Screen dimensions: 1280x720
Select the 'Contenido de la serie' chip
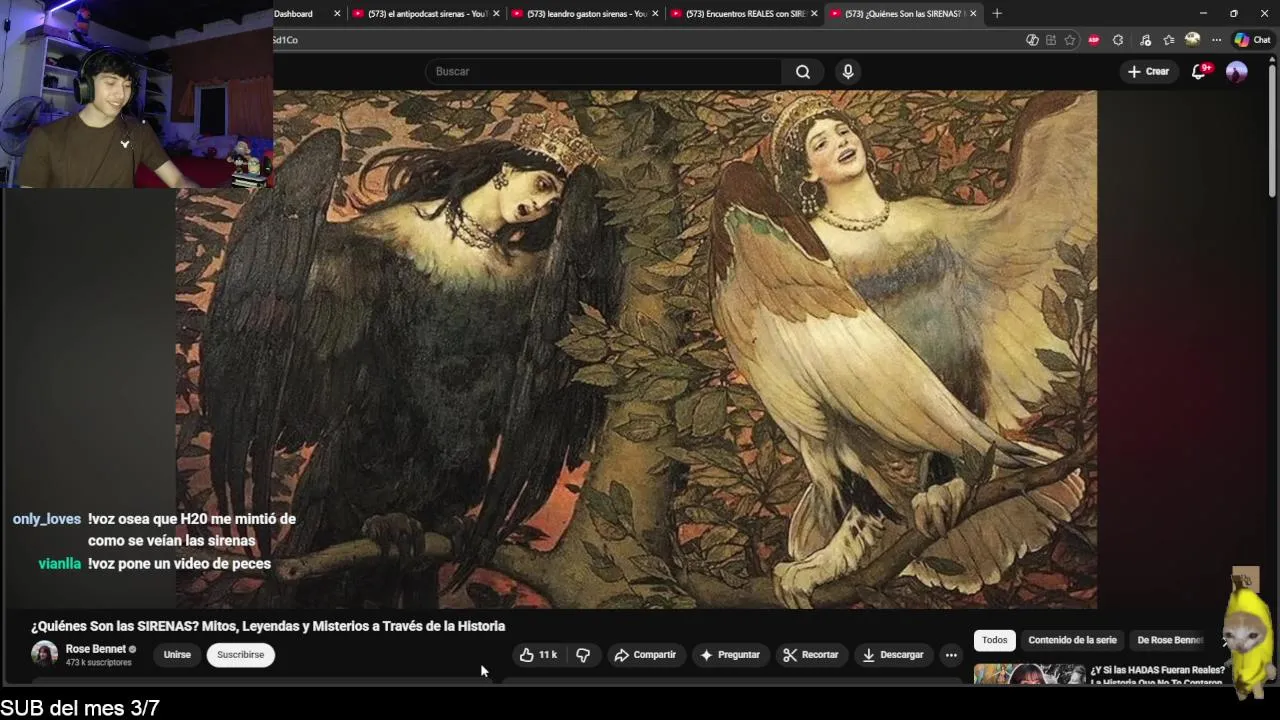click(x=1072, y=640)
